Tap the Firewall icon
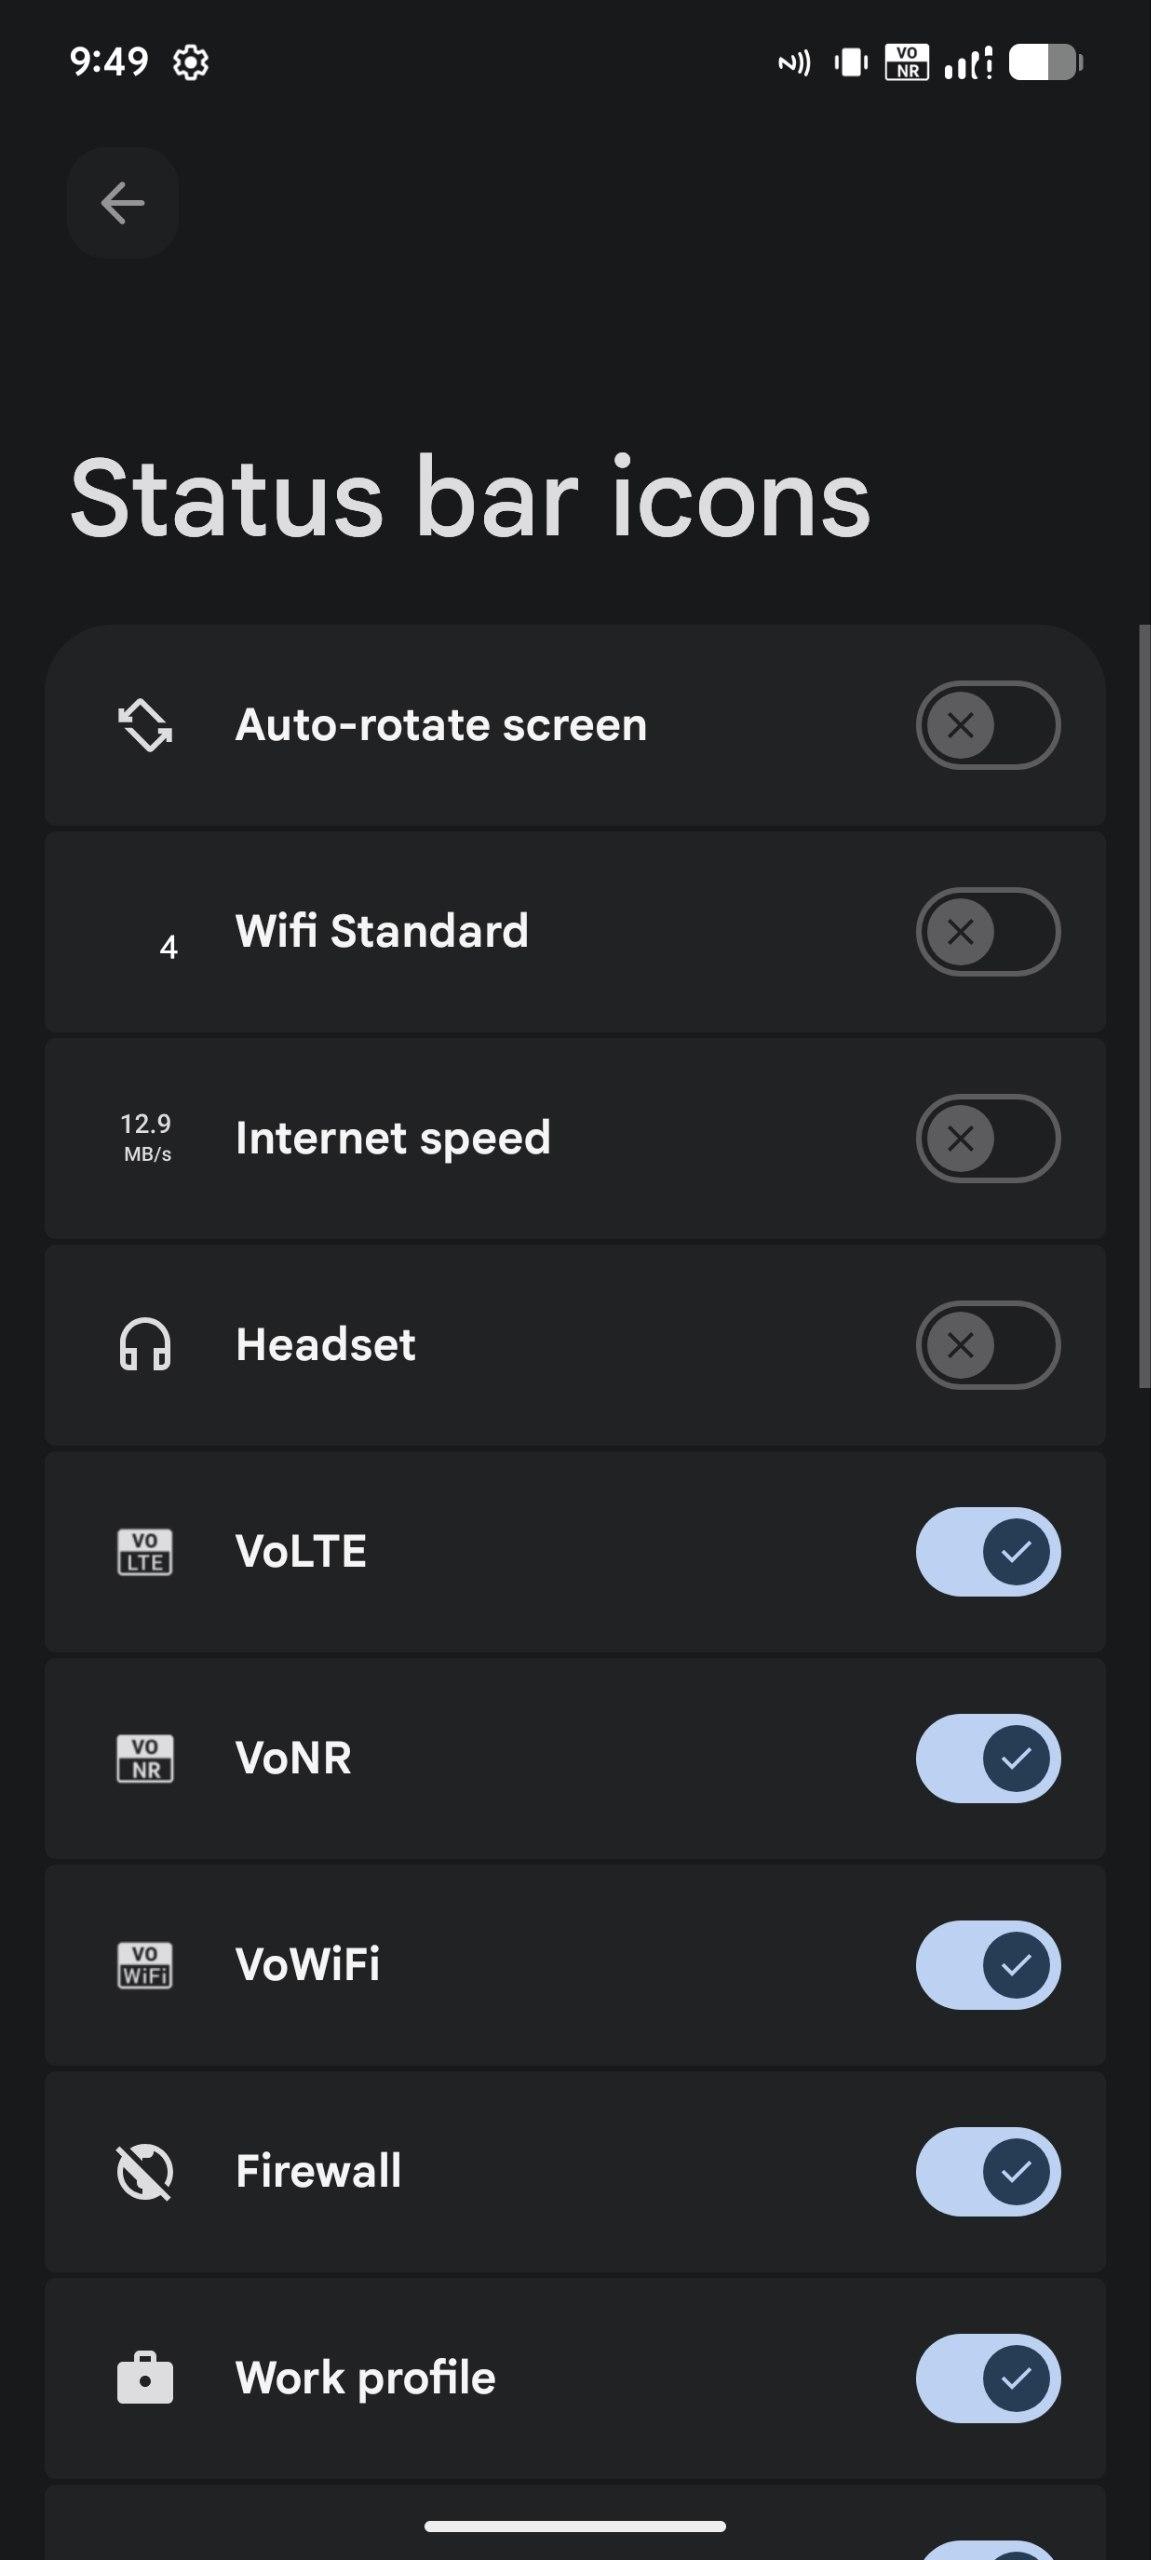Screen dimensions: 1151x2560 point(145,2171)
